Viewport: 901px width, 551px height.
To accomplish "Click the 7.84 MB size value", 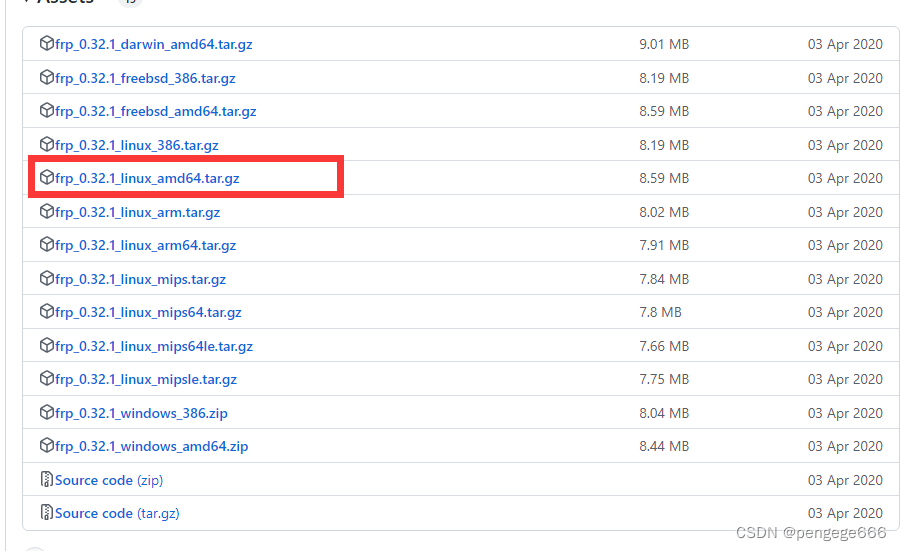I will [x=664, y=279].
